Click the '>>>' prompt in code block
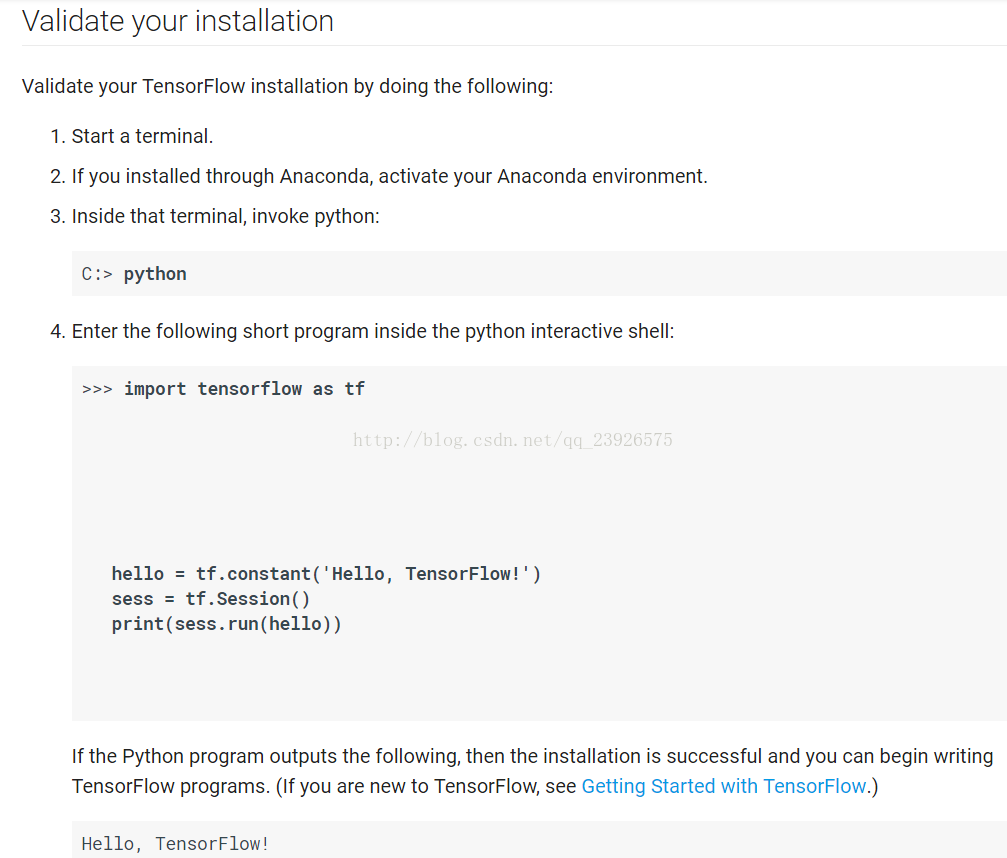This screenshot has width=1007, height=858. pos(97,389)
